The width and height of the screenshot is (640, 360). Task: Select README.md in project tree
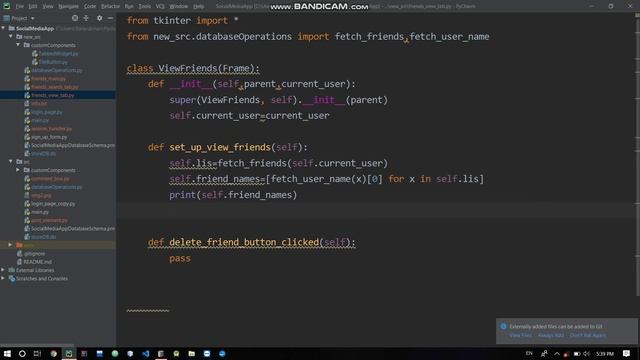pos(37,262)
